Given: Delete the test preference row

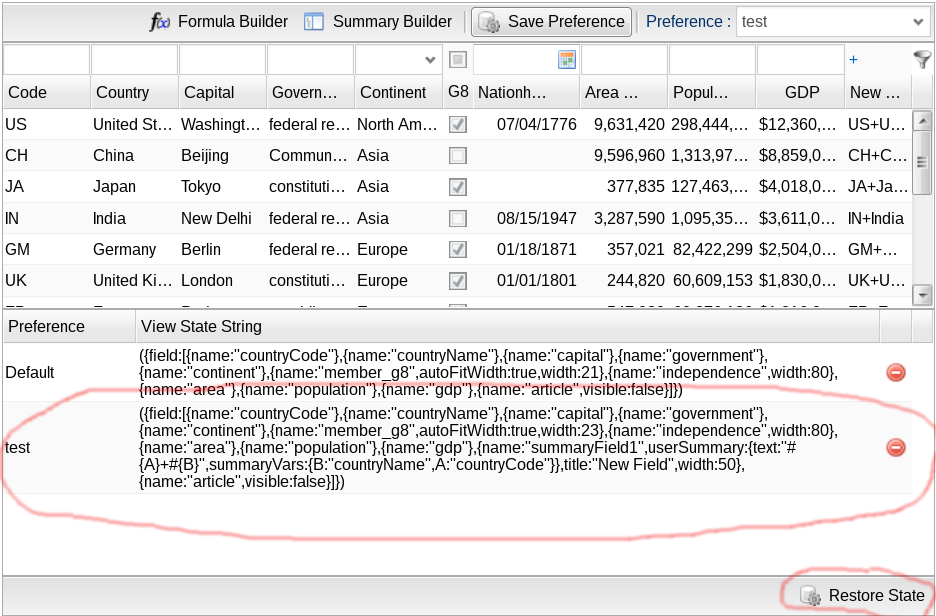Looking at the screenshot, I should pos(896,447).
